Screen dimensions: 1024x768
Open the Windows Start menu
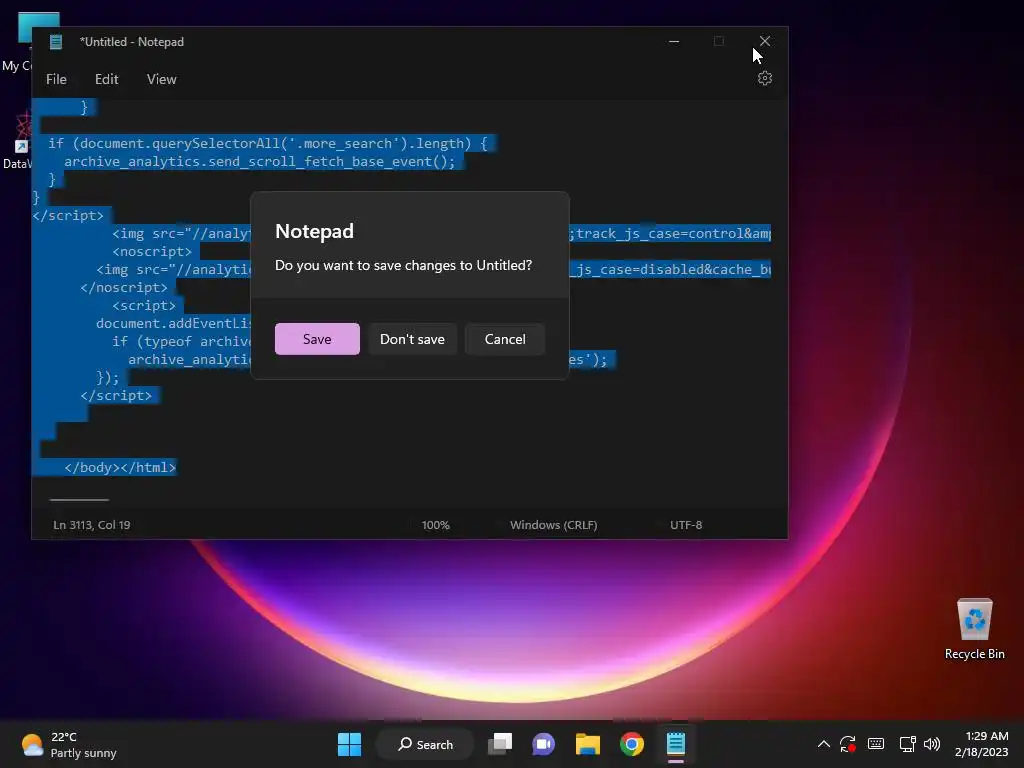(349, 744)
